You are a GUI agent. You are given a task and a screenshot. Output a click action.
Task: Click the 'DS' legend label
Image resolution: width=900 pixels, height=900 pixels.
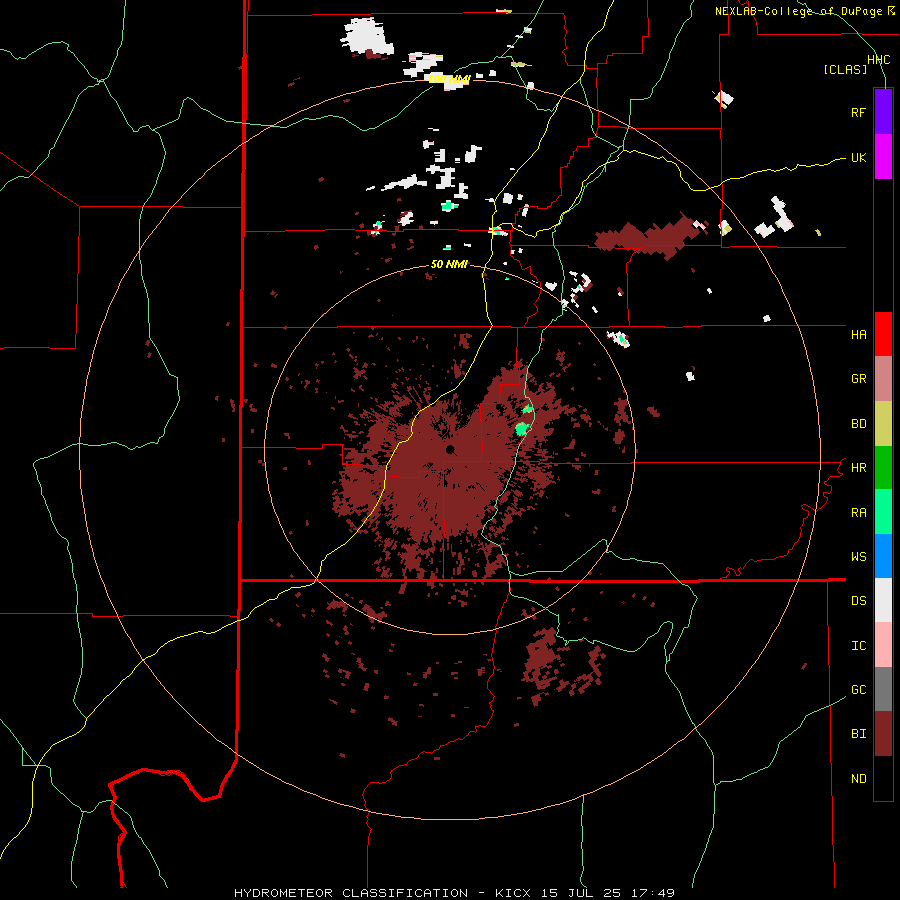(x=858, y=601)
